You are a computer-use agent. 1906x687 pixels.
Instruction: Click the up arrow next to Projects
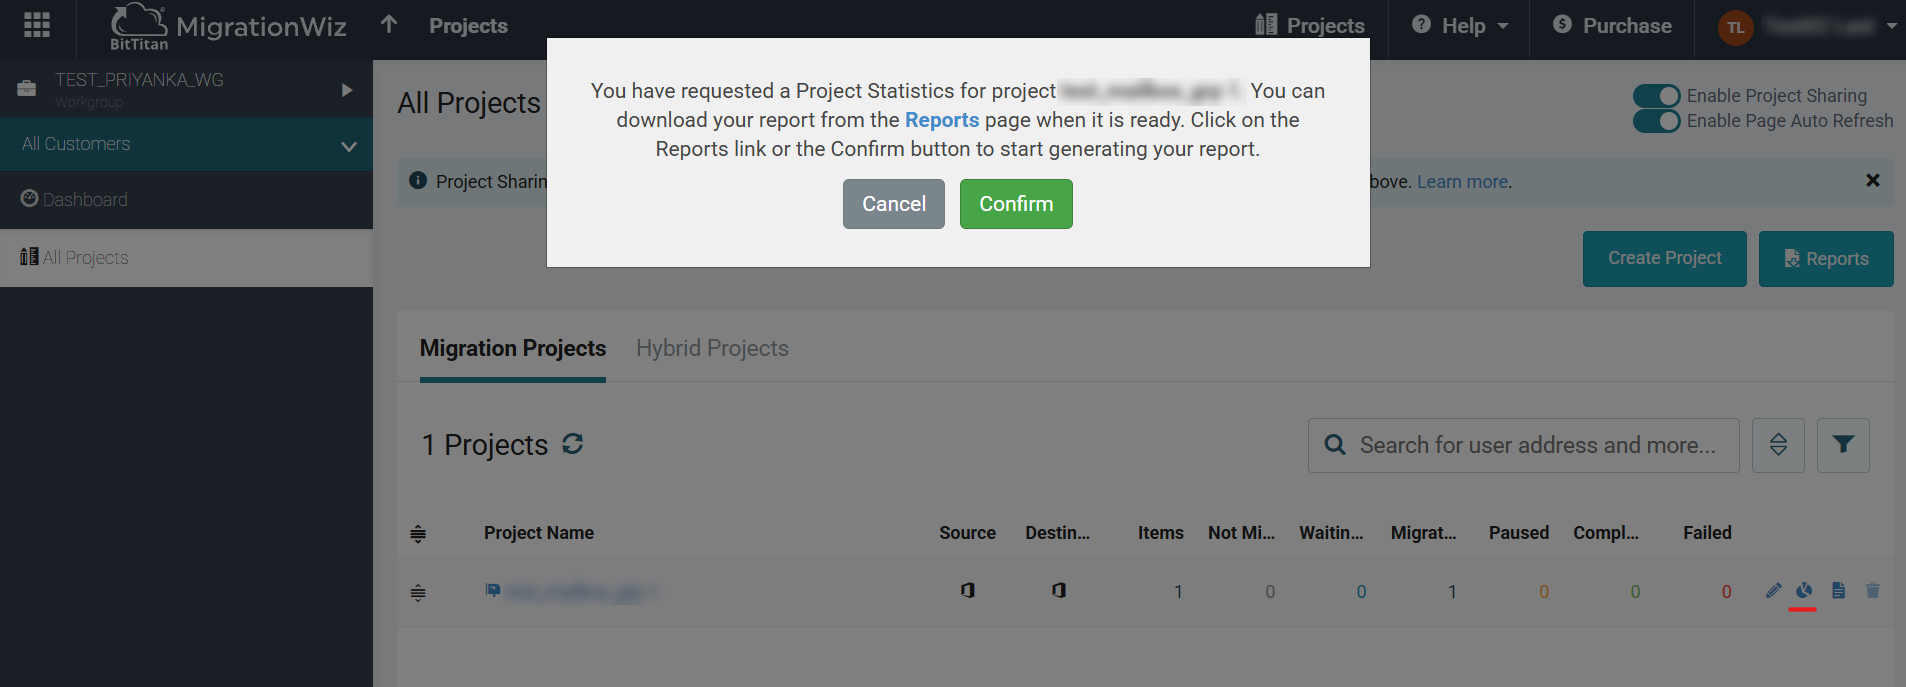(x=389, y=24)
